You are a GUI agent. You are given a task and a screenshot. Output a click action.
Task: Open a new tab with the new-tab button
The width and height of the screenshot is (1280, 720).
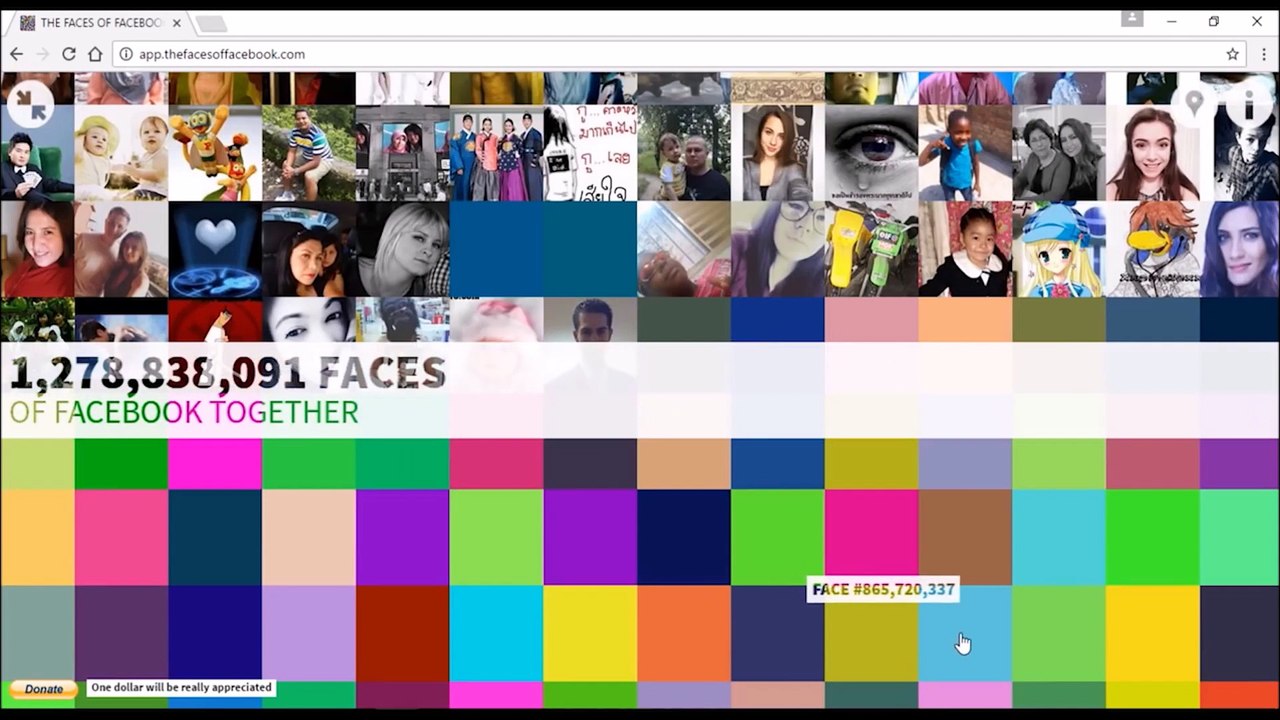[210, 23]
